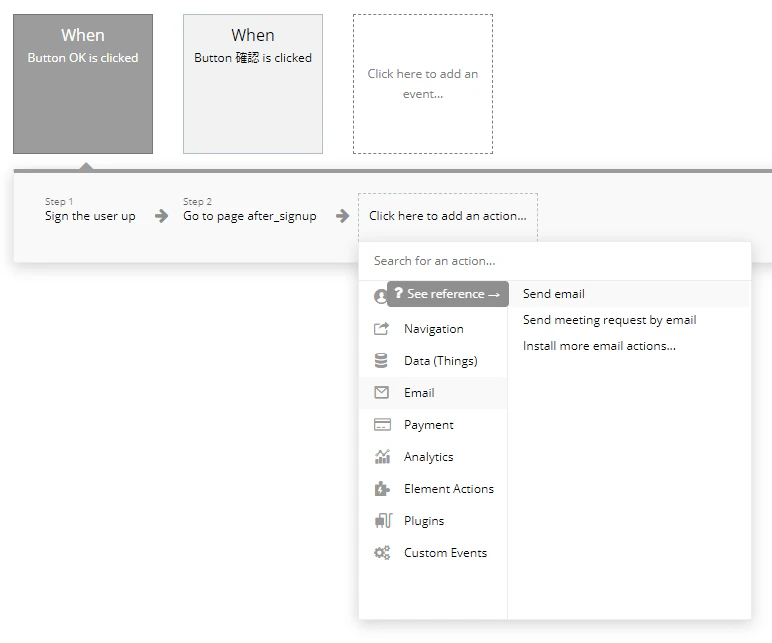Click the Account user icon
Viewport: 772px width, 643px height.
point(380,296)
